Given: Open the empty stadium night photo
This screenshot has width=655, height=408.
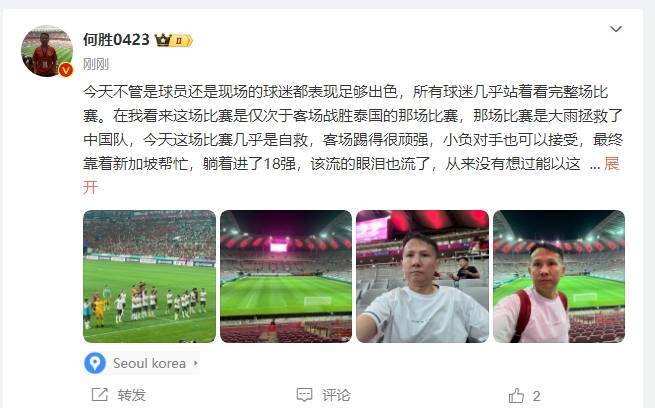Looking at the screenshot, I should (x=286, y=276).
